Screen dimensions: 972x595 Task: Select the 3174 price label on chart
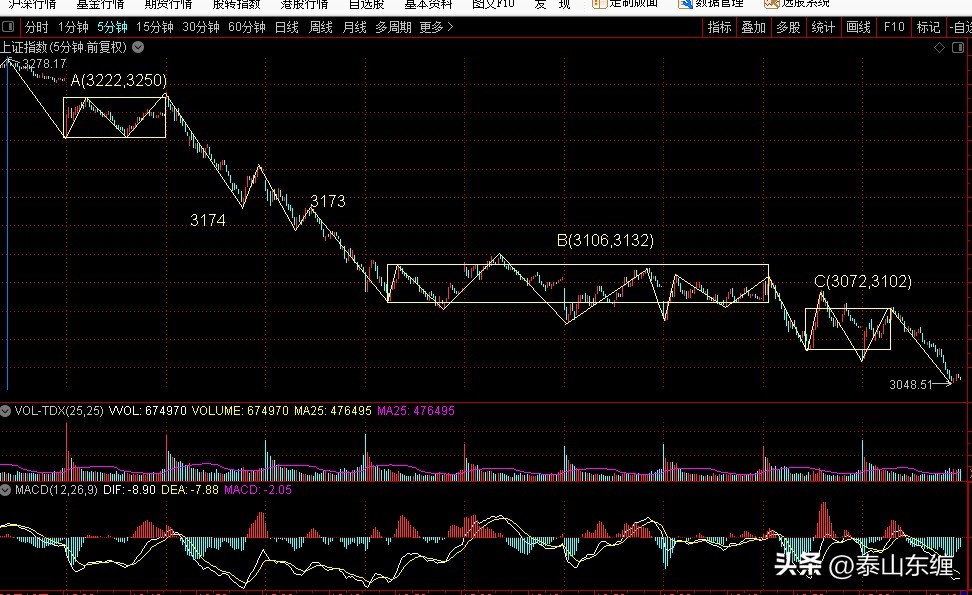click(x=208, y=220)
